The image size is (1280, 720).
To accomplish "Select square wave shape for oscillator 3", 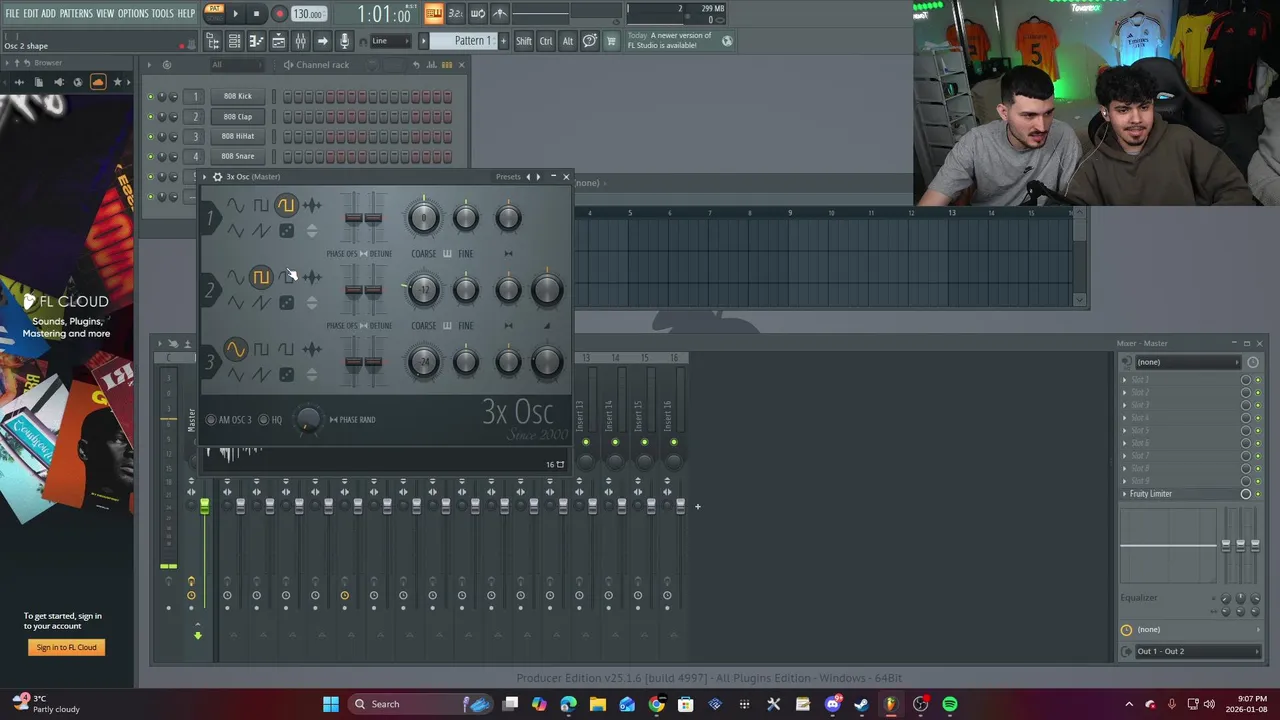I will [x=261, y=349].
